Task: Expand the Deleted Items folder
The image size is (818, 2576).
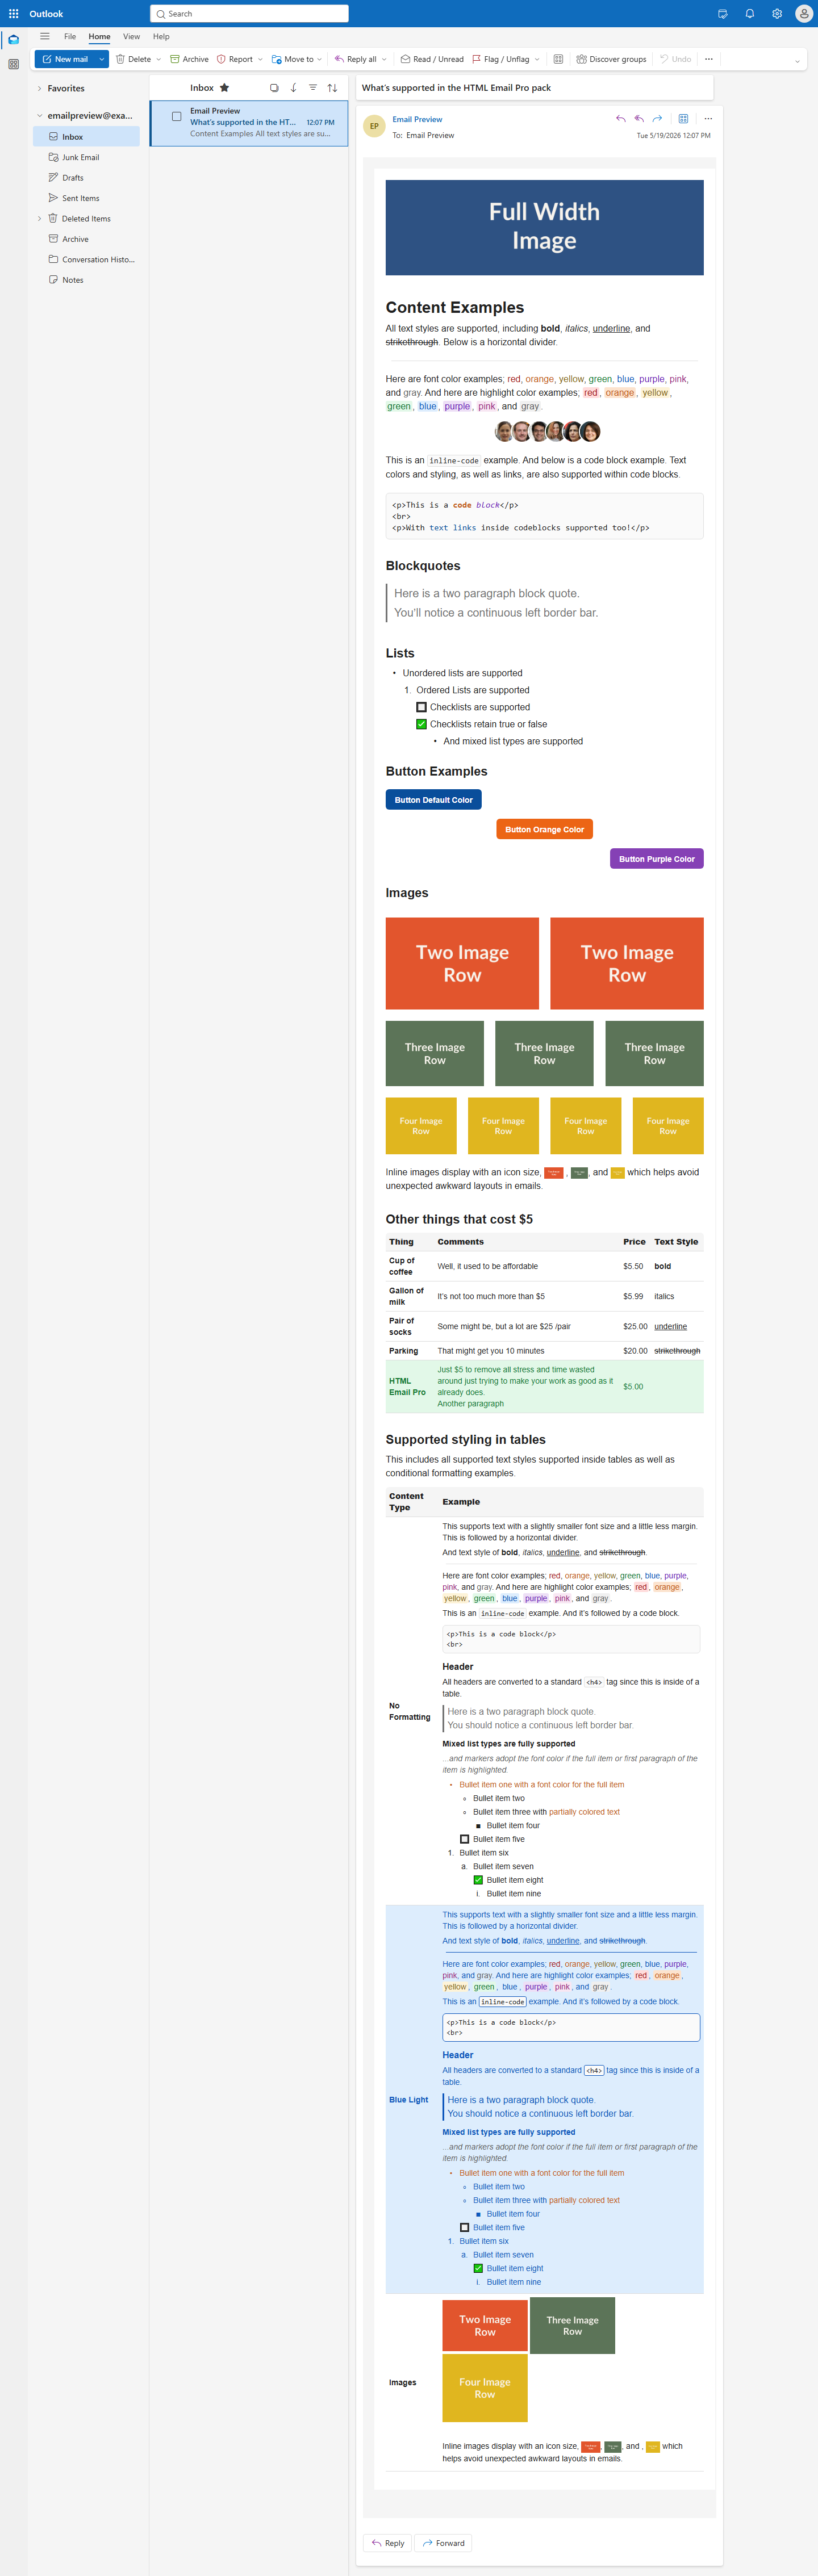Action: click(x=39, y=219)
